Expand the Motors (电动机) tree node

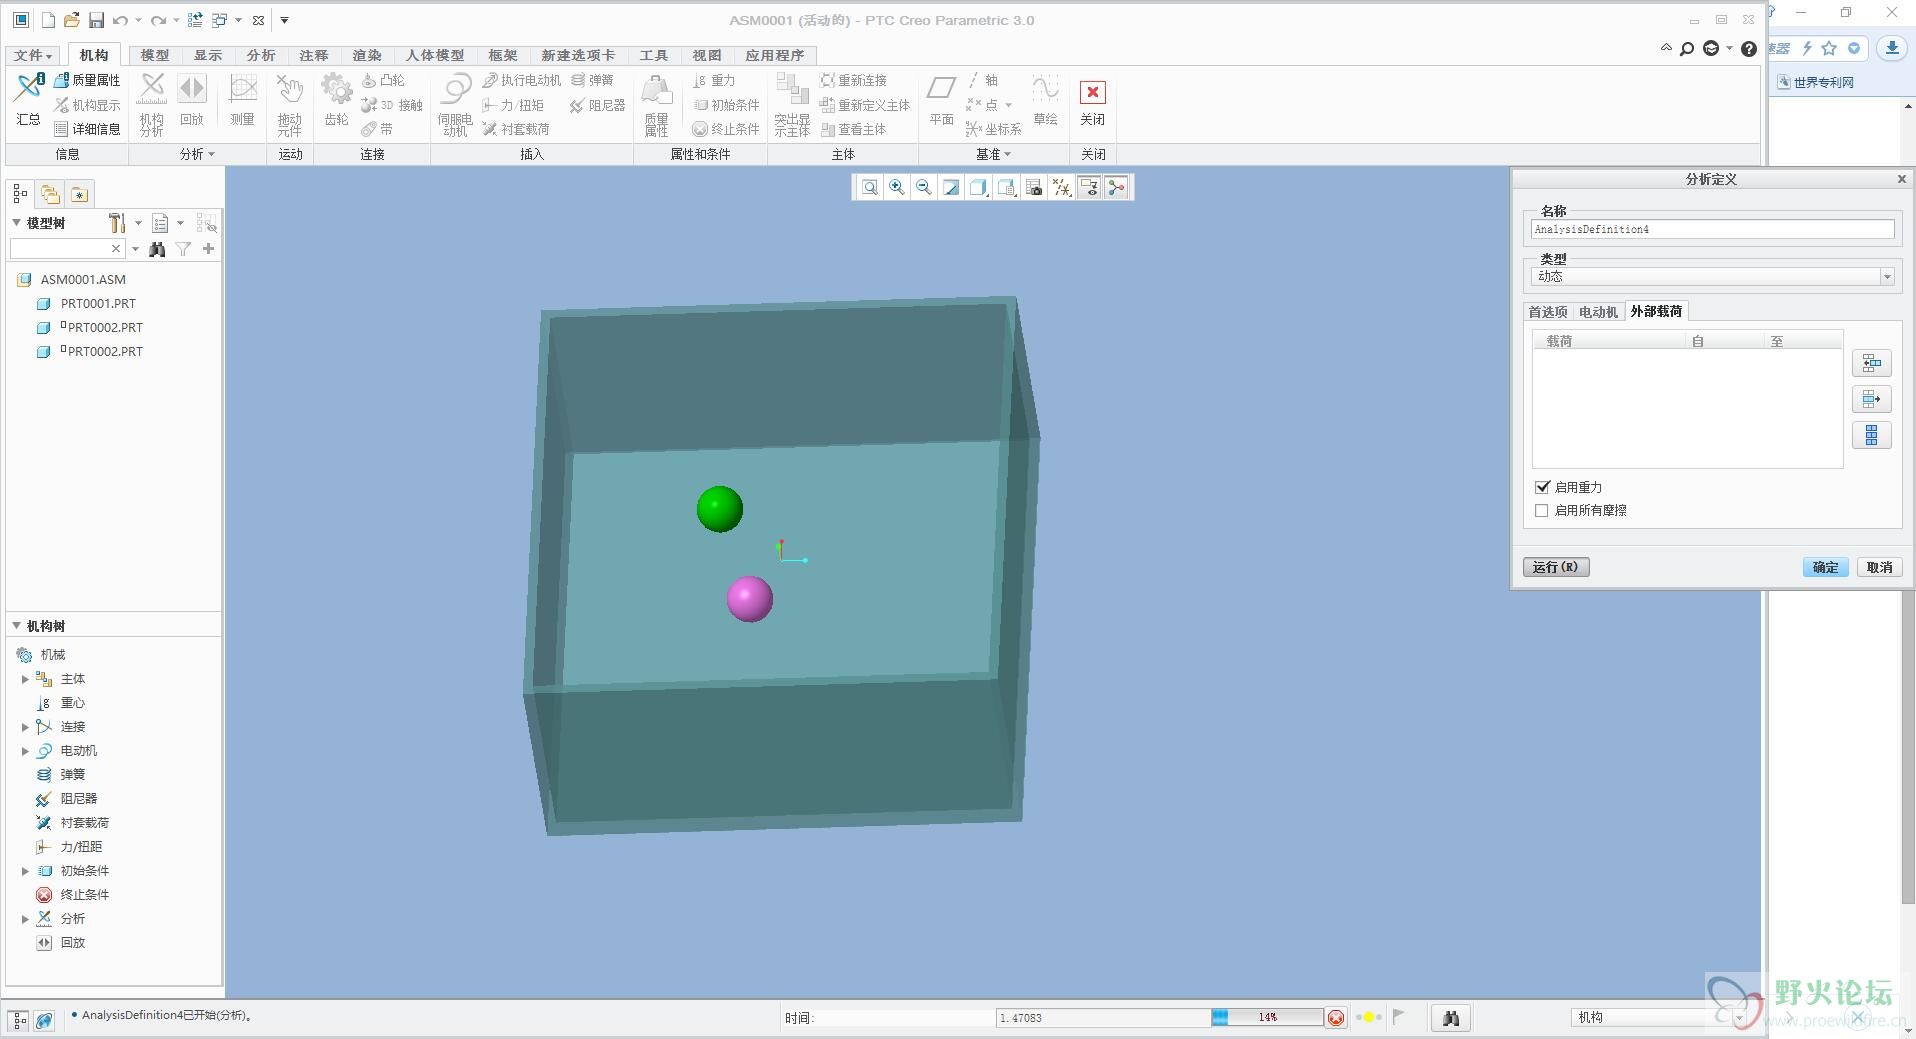[25, 751]
